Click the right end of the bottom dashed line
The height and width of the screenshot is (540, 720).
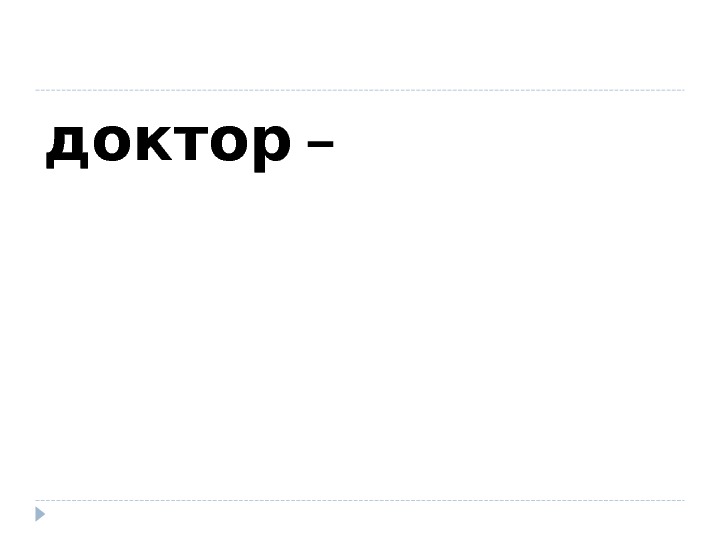pyautogui.click(x=681, y=501)
